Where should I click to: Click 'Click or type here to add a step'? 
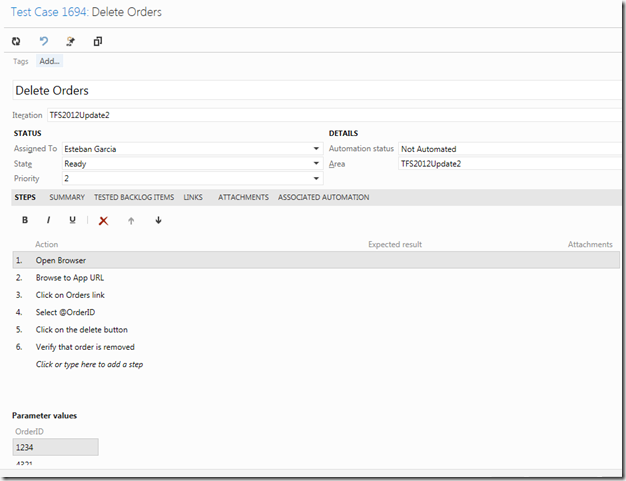(x=89, y=364)
